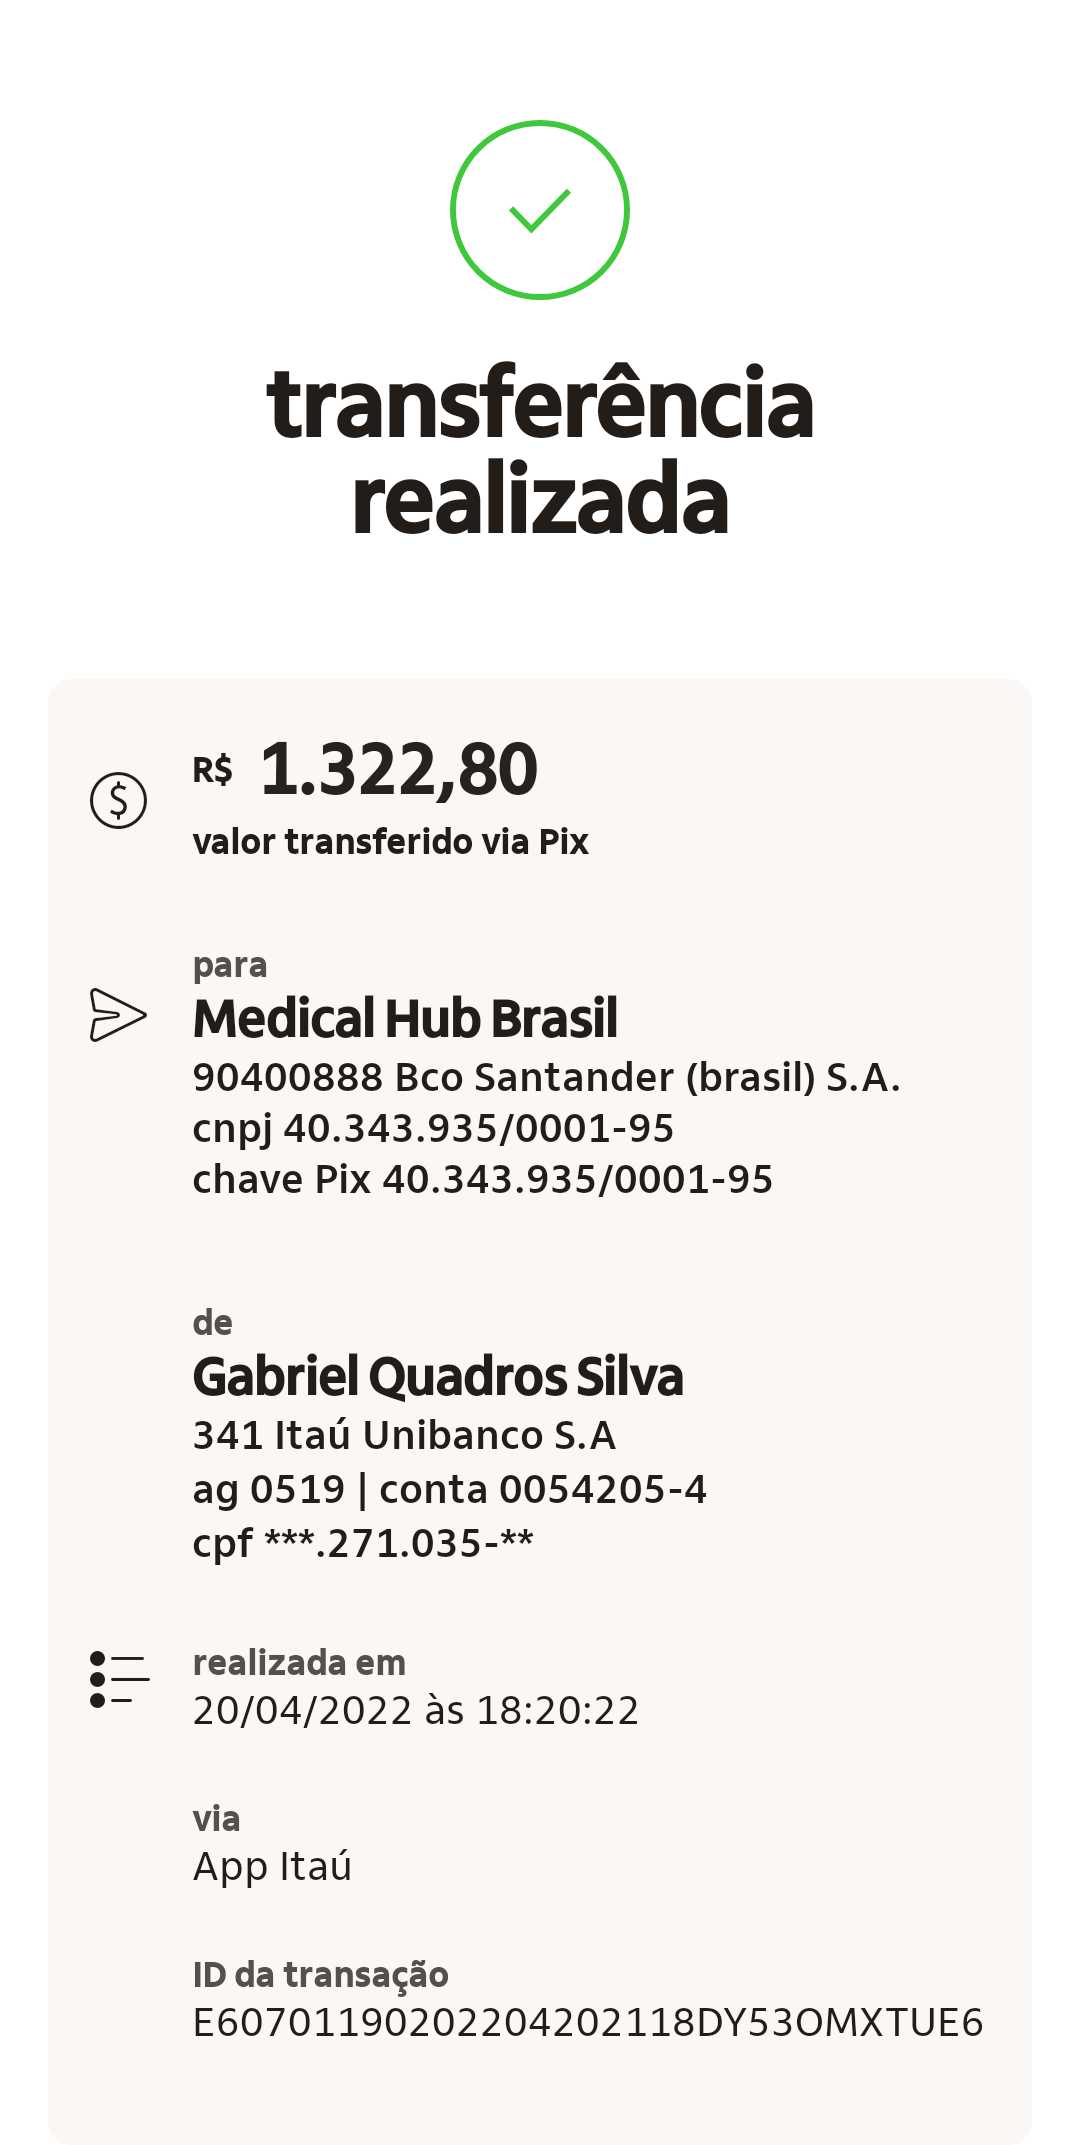Image resolution: width=1080 pixels, height=2145 pixels.
Task: Click the chave Pix key line
Action: (482, 1180)
